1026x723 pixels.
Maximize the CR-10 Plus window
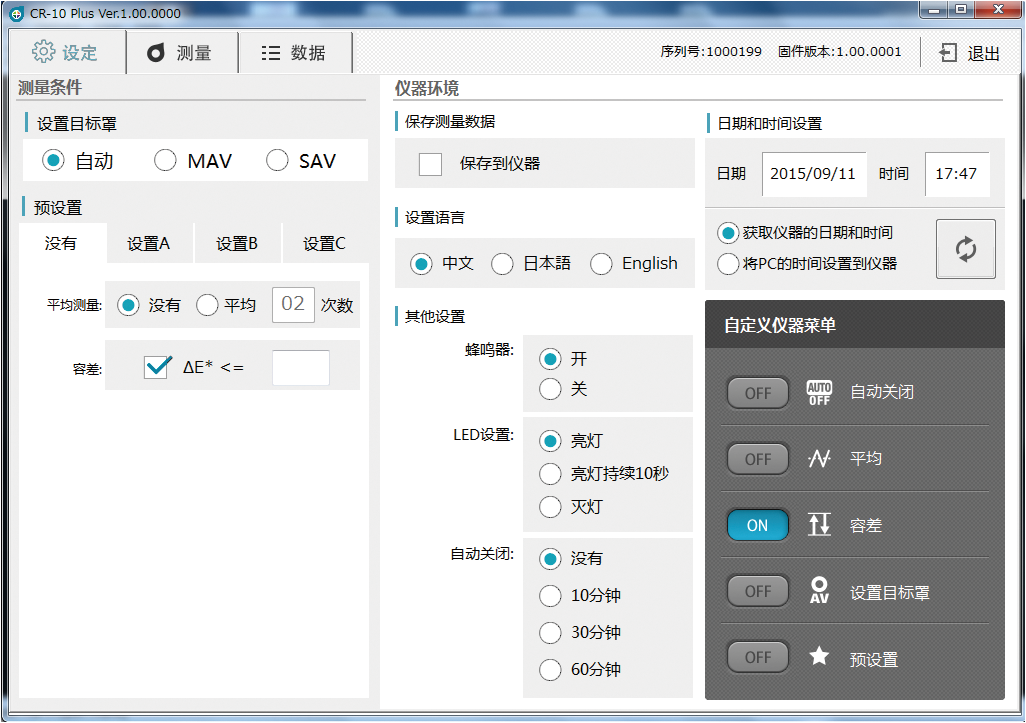(961, 10)
